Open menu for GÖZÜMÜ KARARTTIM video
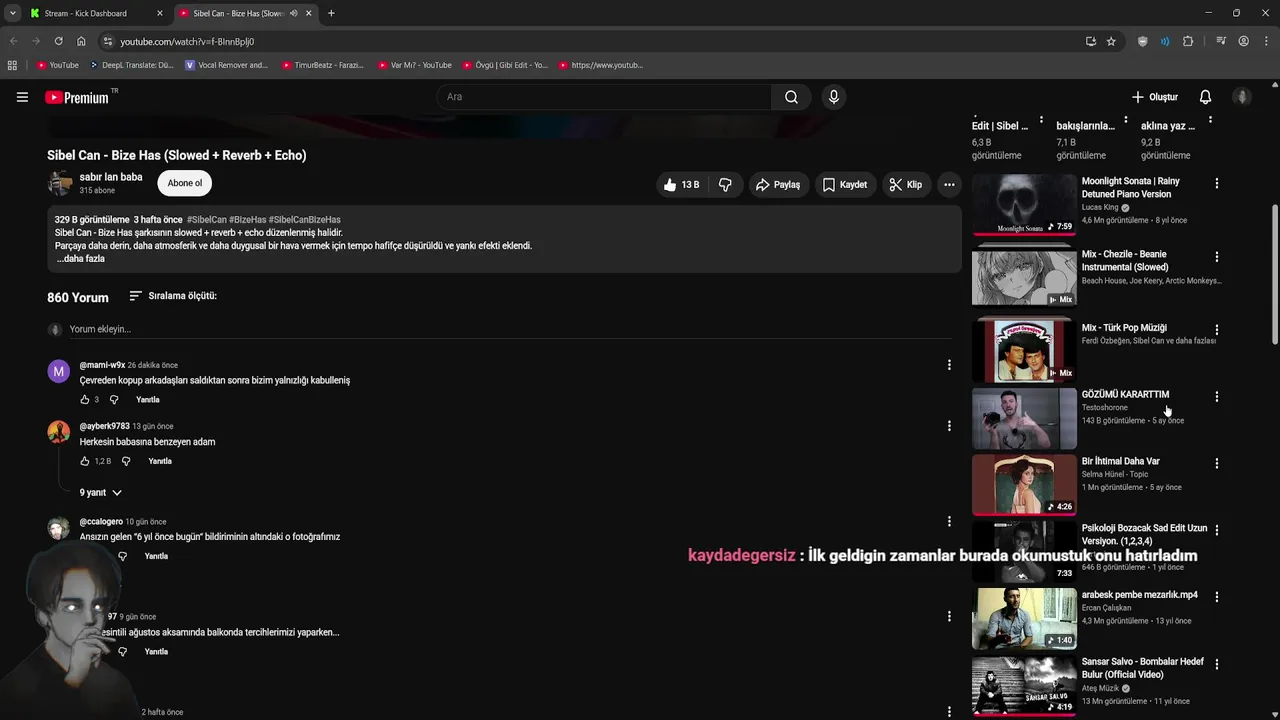The image size is (1280, 720). pyautogui.click(x=1216, y=397)
